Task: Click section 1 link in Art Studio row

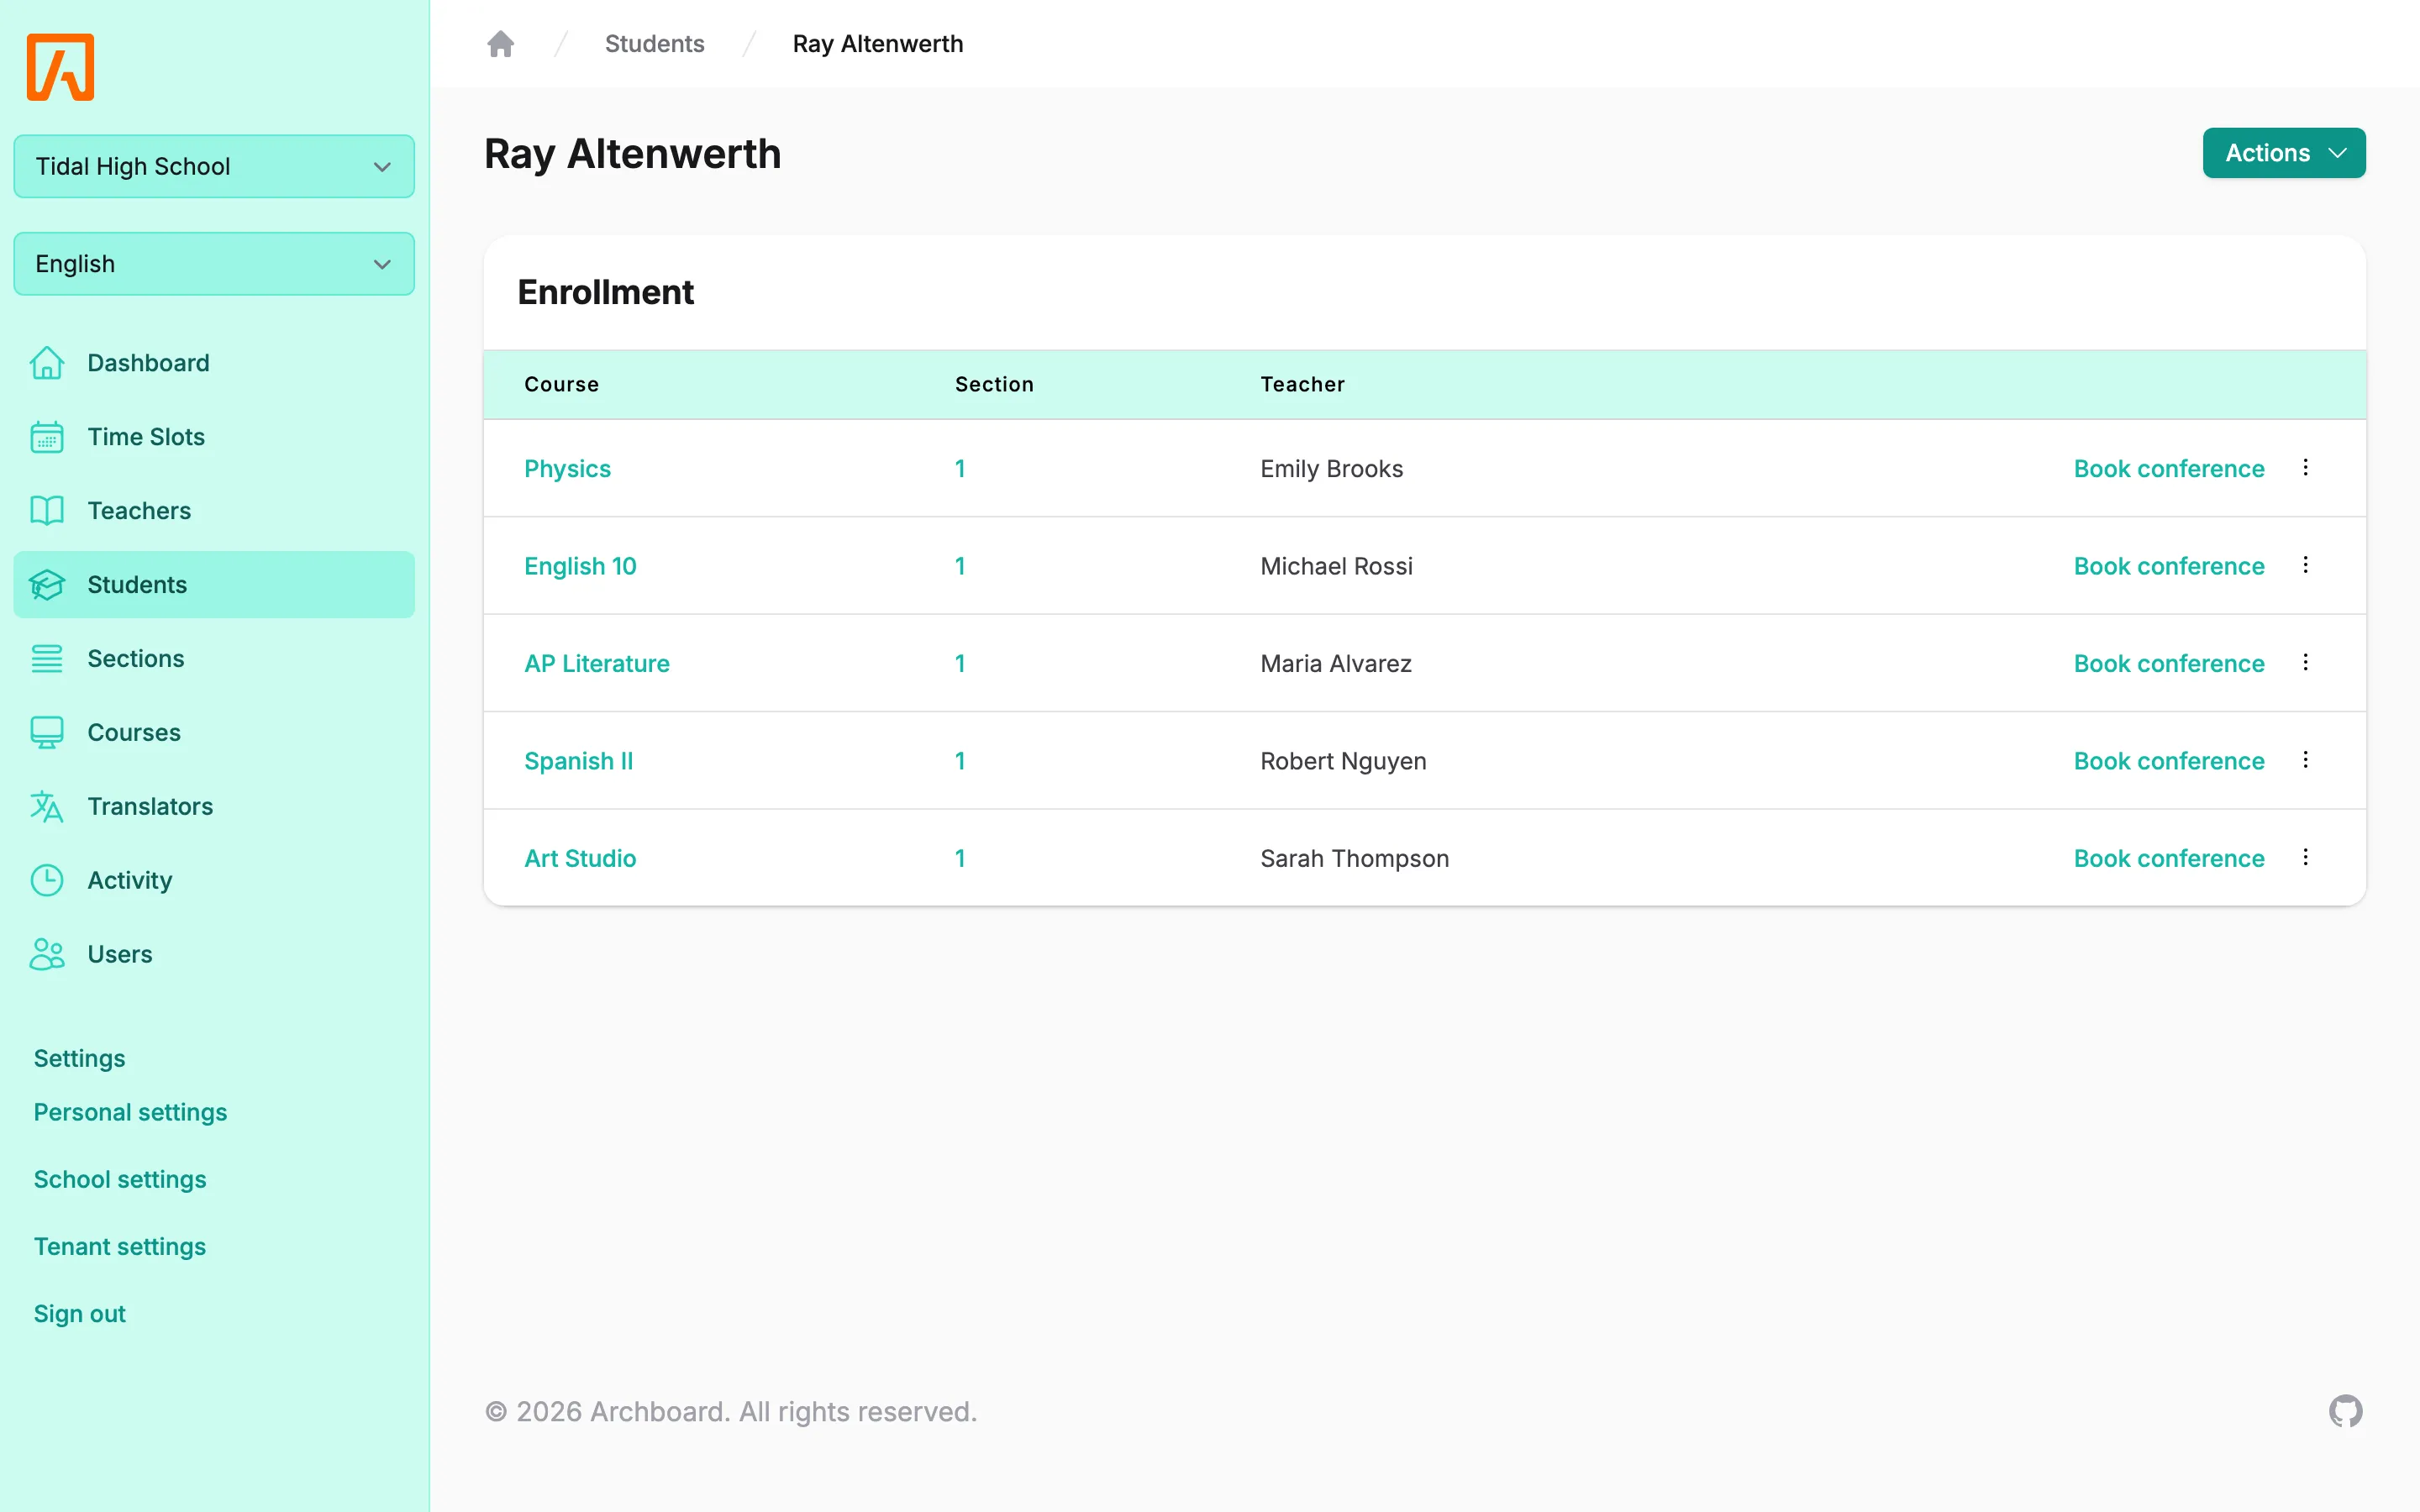Action: [x=960, y=858]
